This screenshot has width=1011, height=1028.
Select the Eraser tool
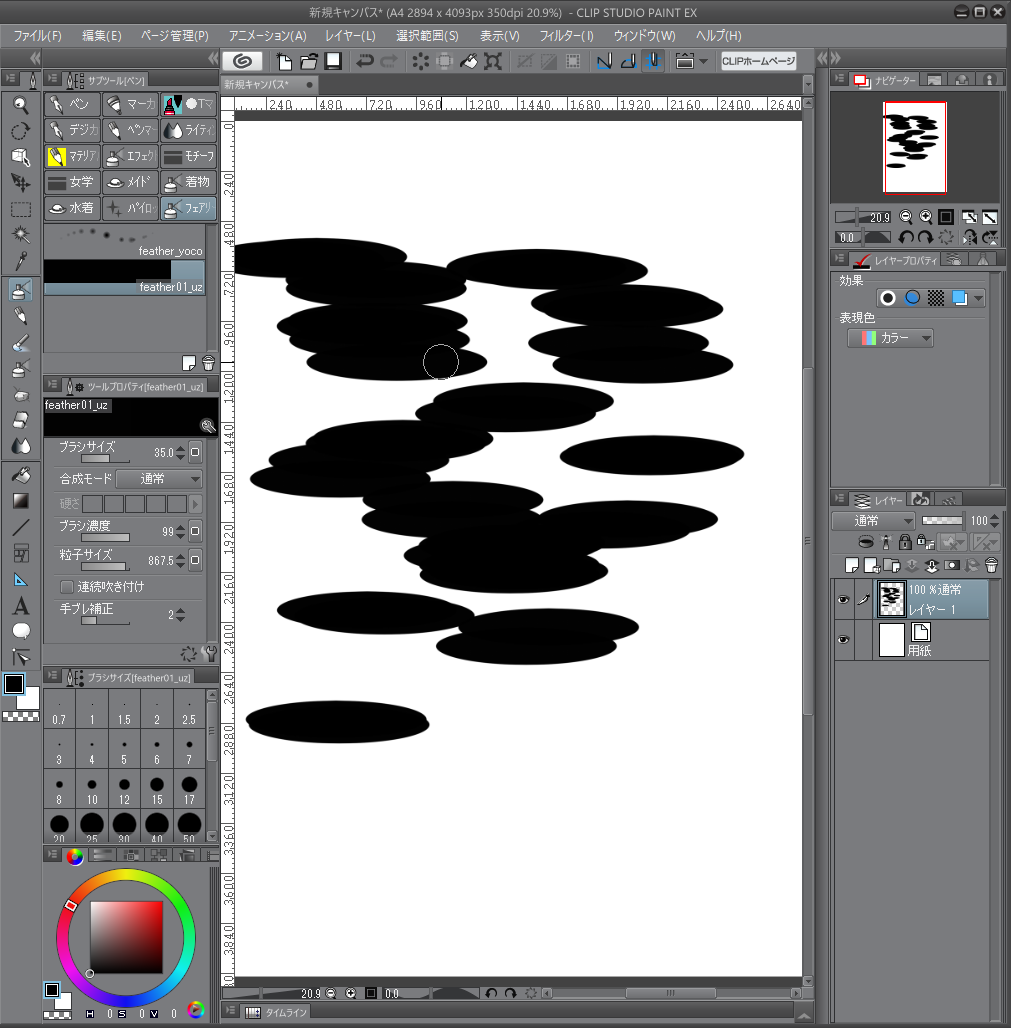tap(20, 420)
